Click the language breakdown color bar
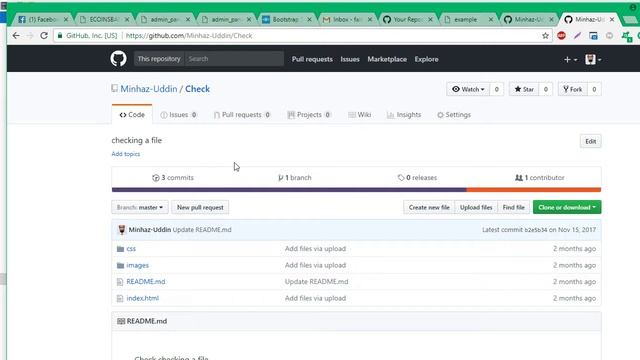Viewport: 640px width, 360px height. pyautogui.click(x=356, y=190)
